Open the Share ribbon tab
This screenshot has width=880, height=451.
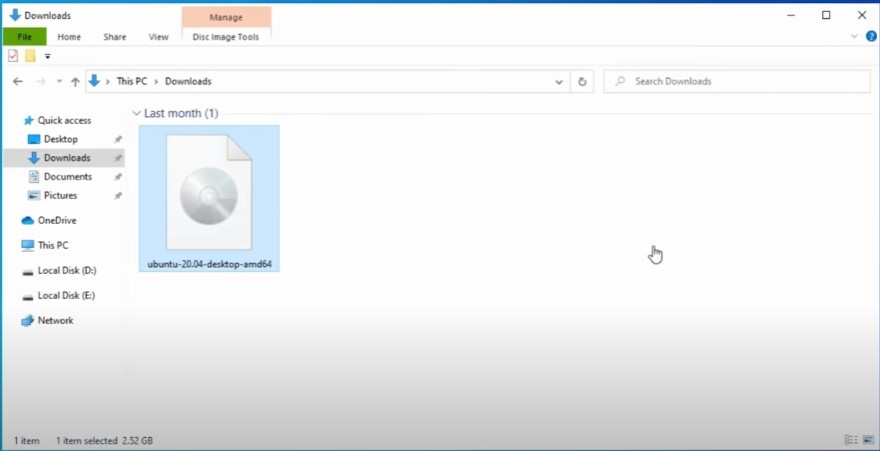pyautogui.click(x=114, y=37)
